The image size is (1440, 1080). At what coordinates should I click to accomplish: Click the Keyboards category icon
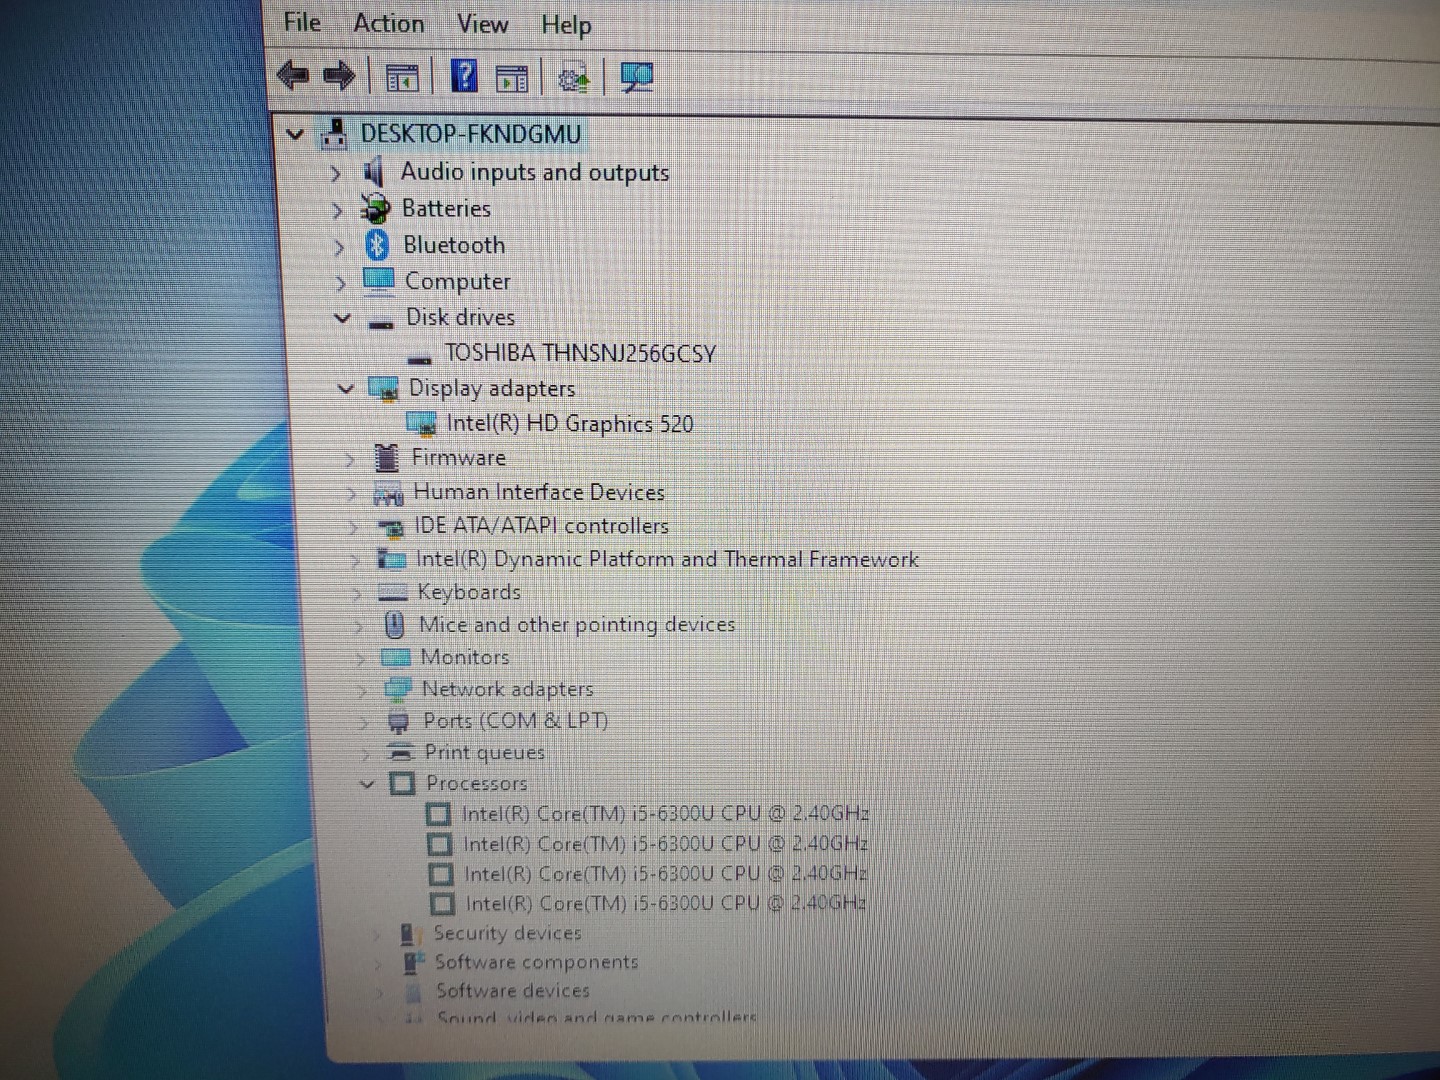pos(392,593)
